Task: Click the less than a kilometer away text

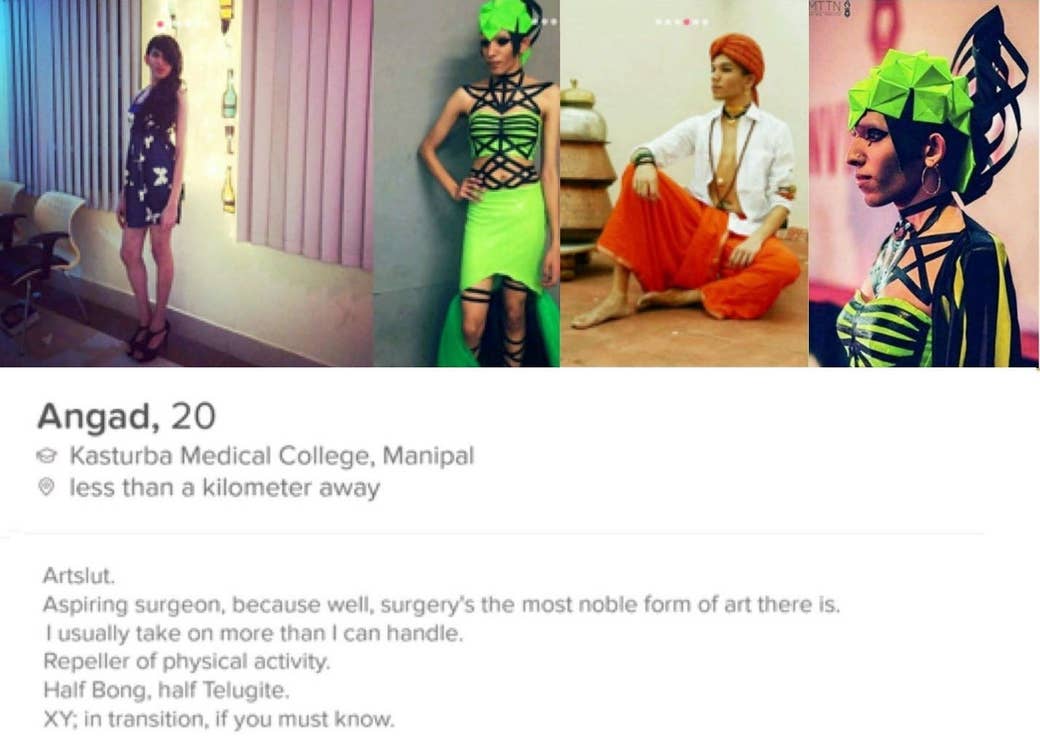Action: tap(225, 488)
